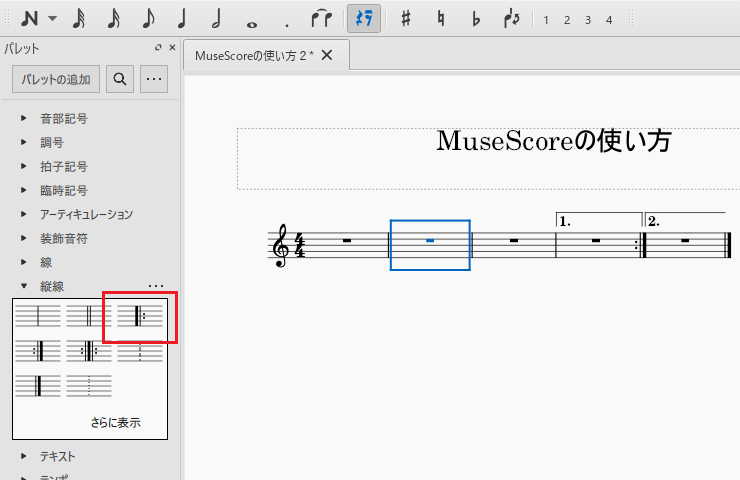Apply the flat accidental
Viewport: 740px width, 480px height.
(476, 19)
